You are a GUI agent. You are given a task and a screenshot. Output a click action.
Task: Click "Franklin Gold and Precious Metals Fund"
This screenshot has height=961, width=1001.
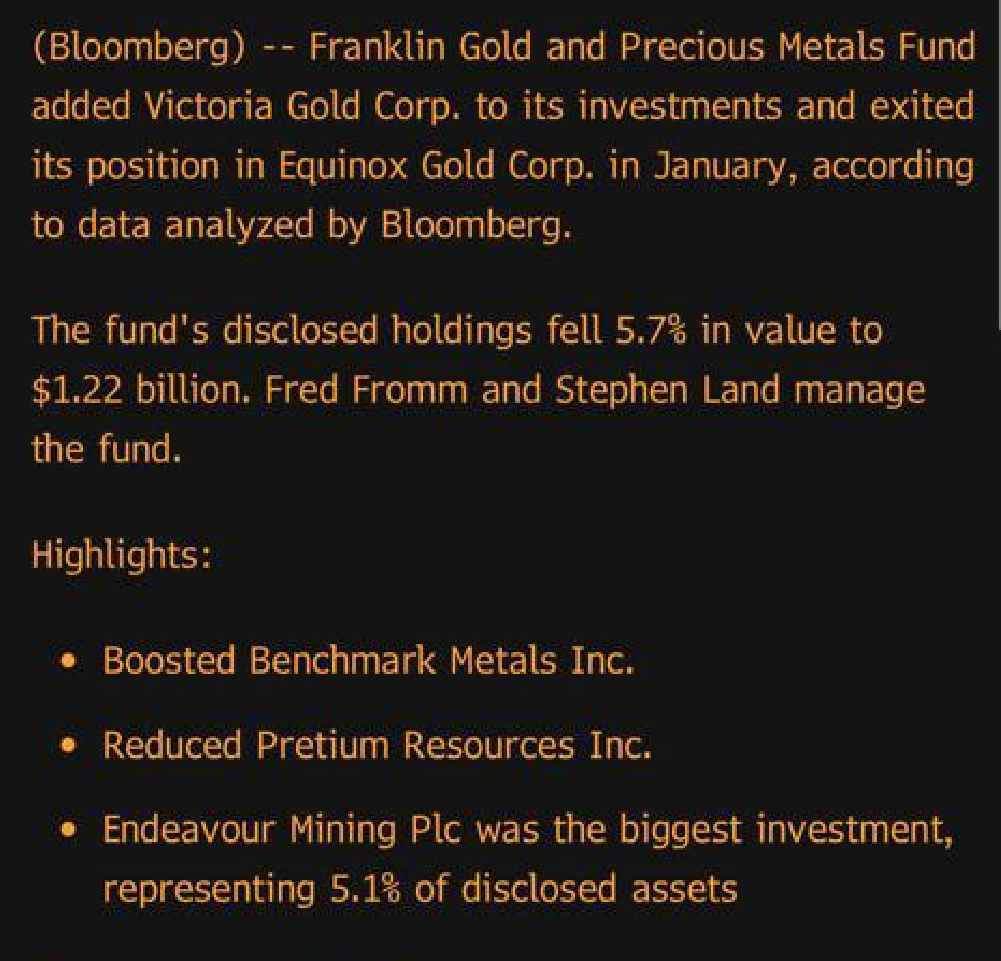coord(642,48)
